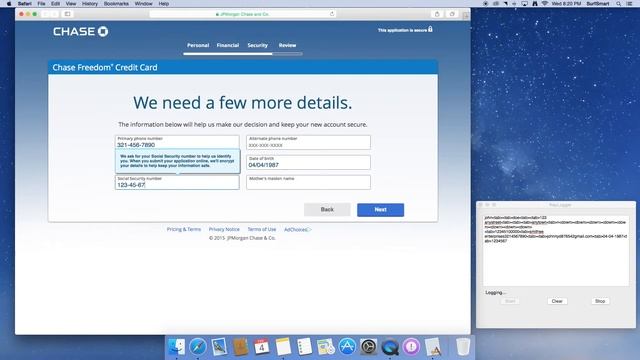The image size is (640, 360).
Task: Open the Calendar icon in the Dock
Action: coord(262,347)
